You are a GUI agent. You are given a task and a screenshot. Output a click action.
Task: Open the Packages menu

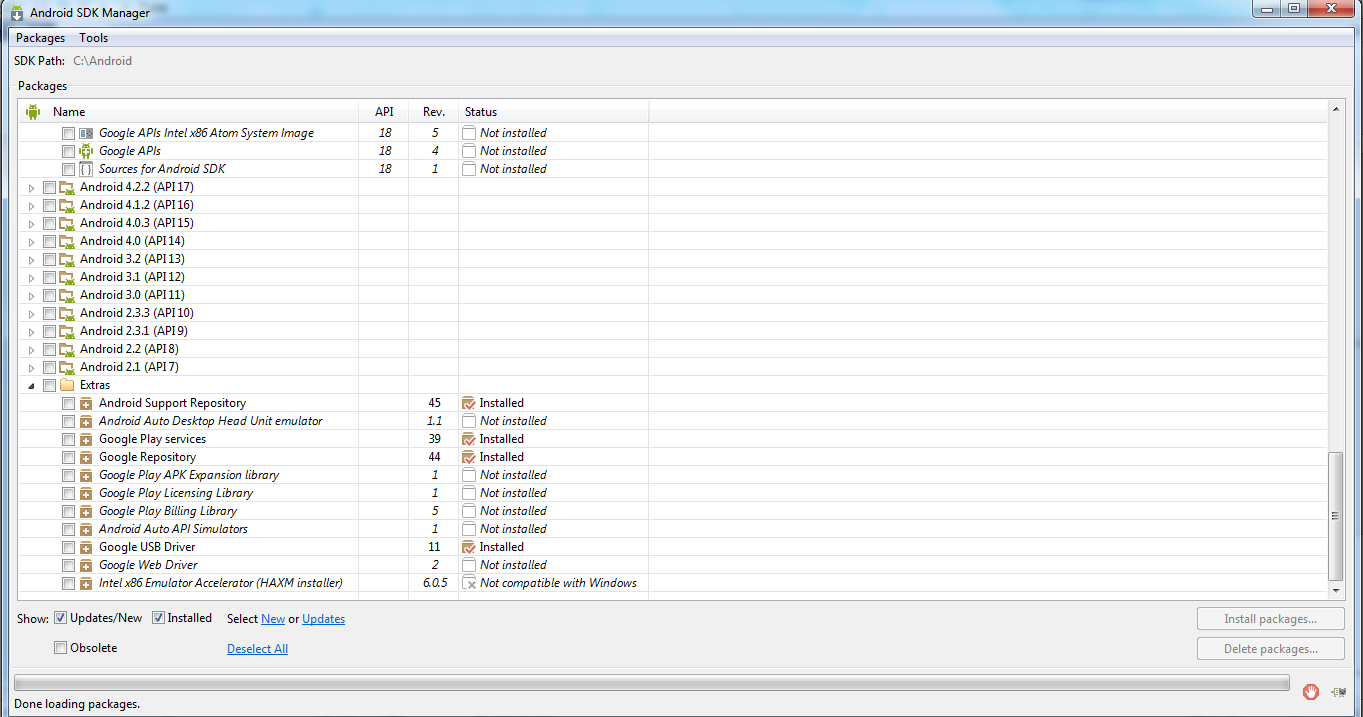41,38
